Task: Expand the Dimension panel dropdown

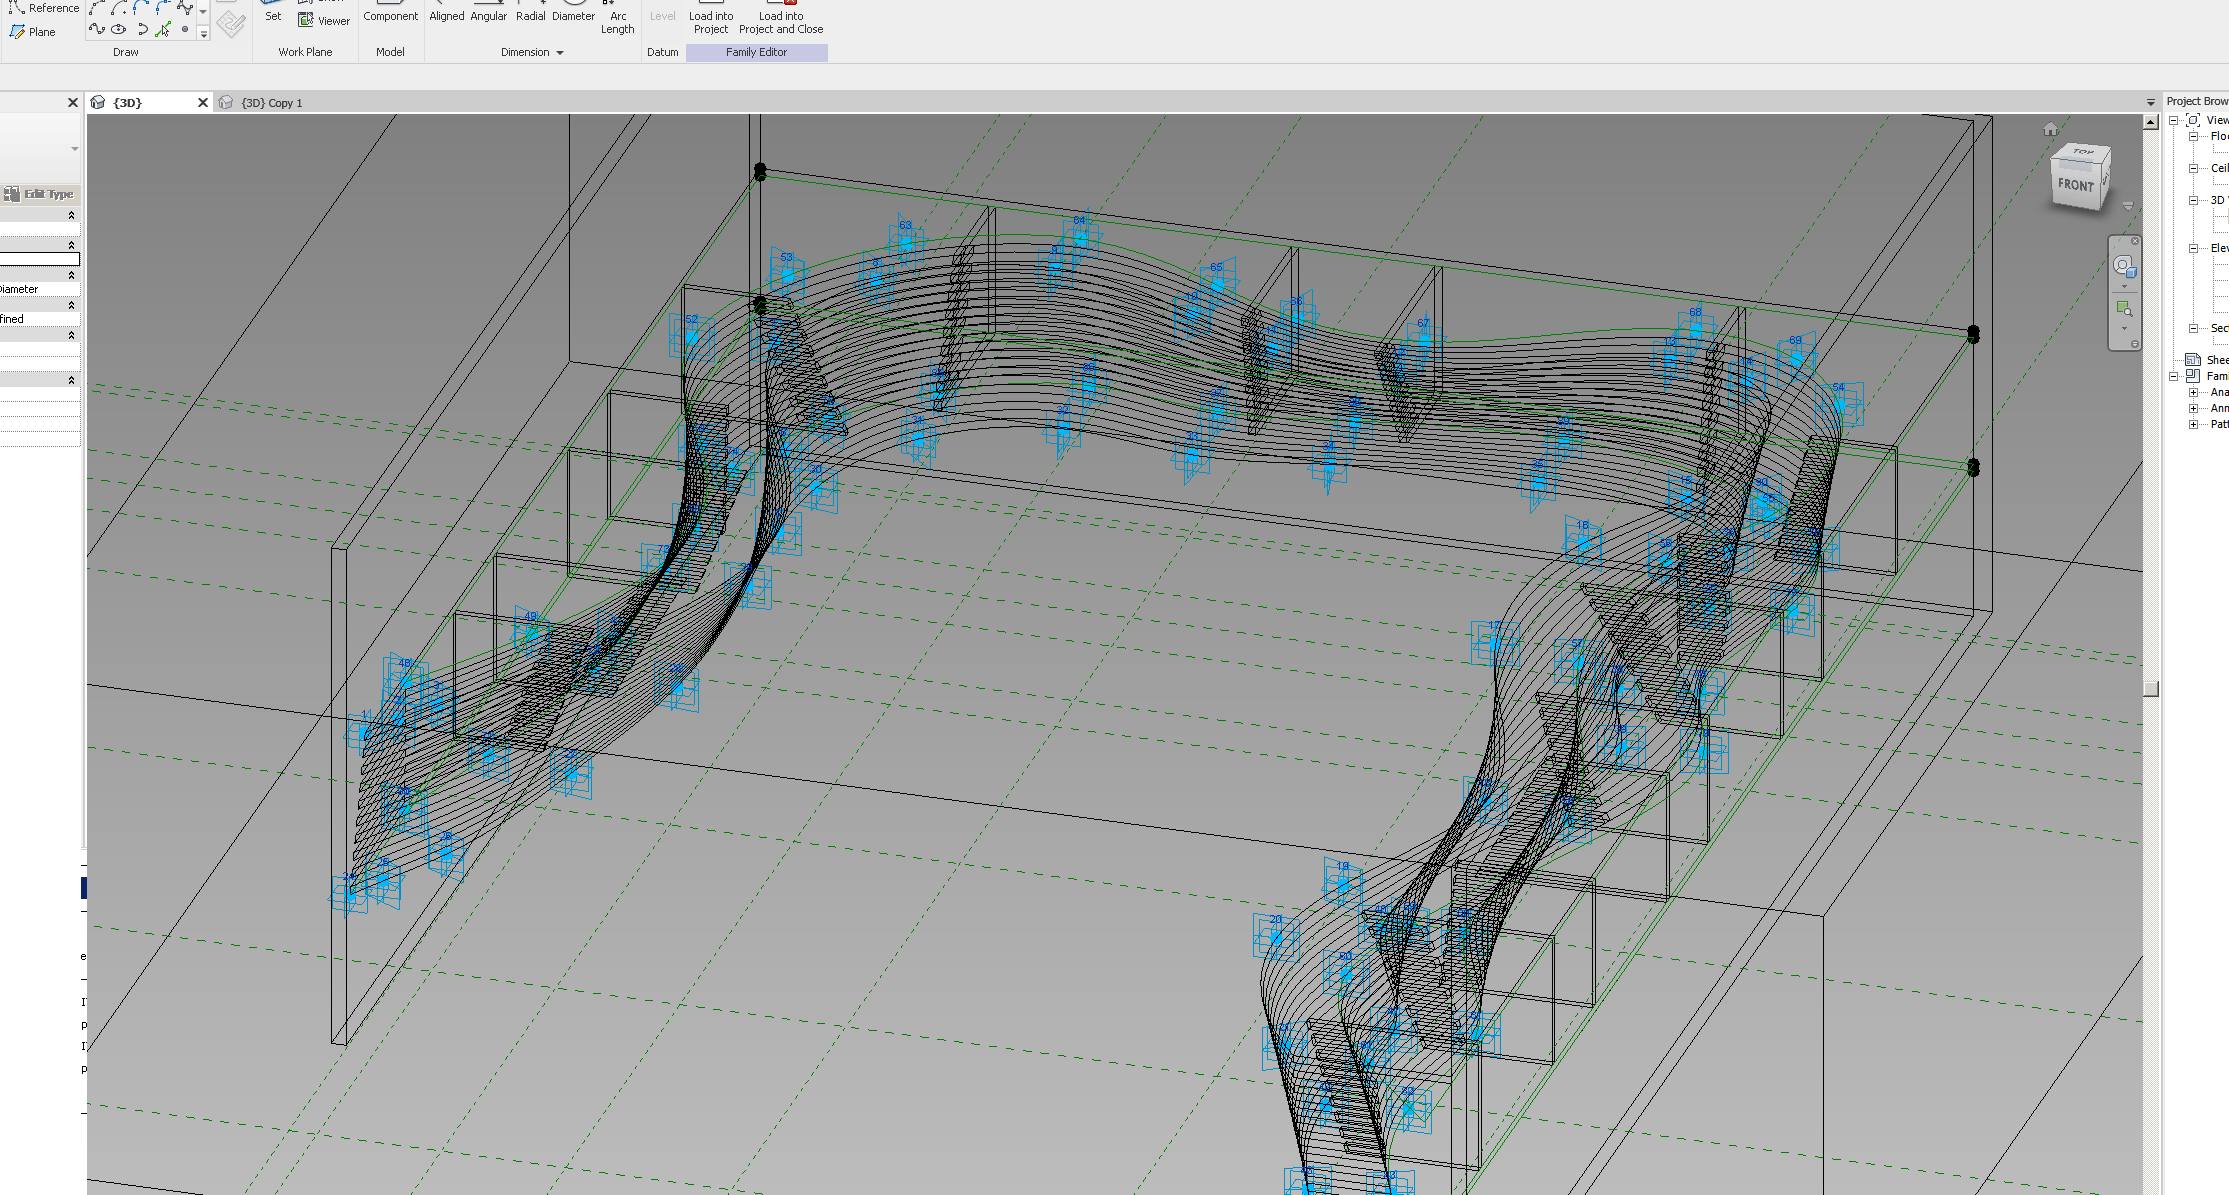Action: (x=560, y=52)
